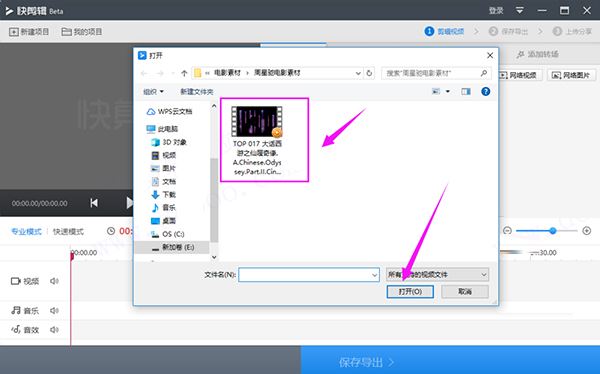Select WPS云文档 in navigation pane
600x374 pixels.
169,112
